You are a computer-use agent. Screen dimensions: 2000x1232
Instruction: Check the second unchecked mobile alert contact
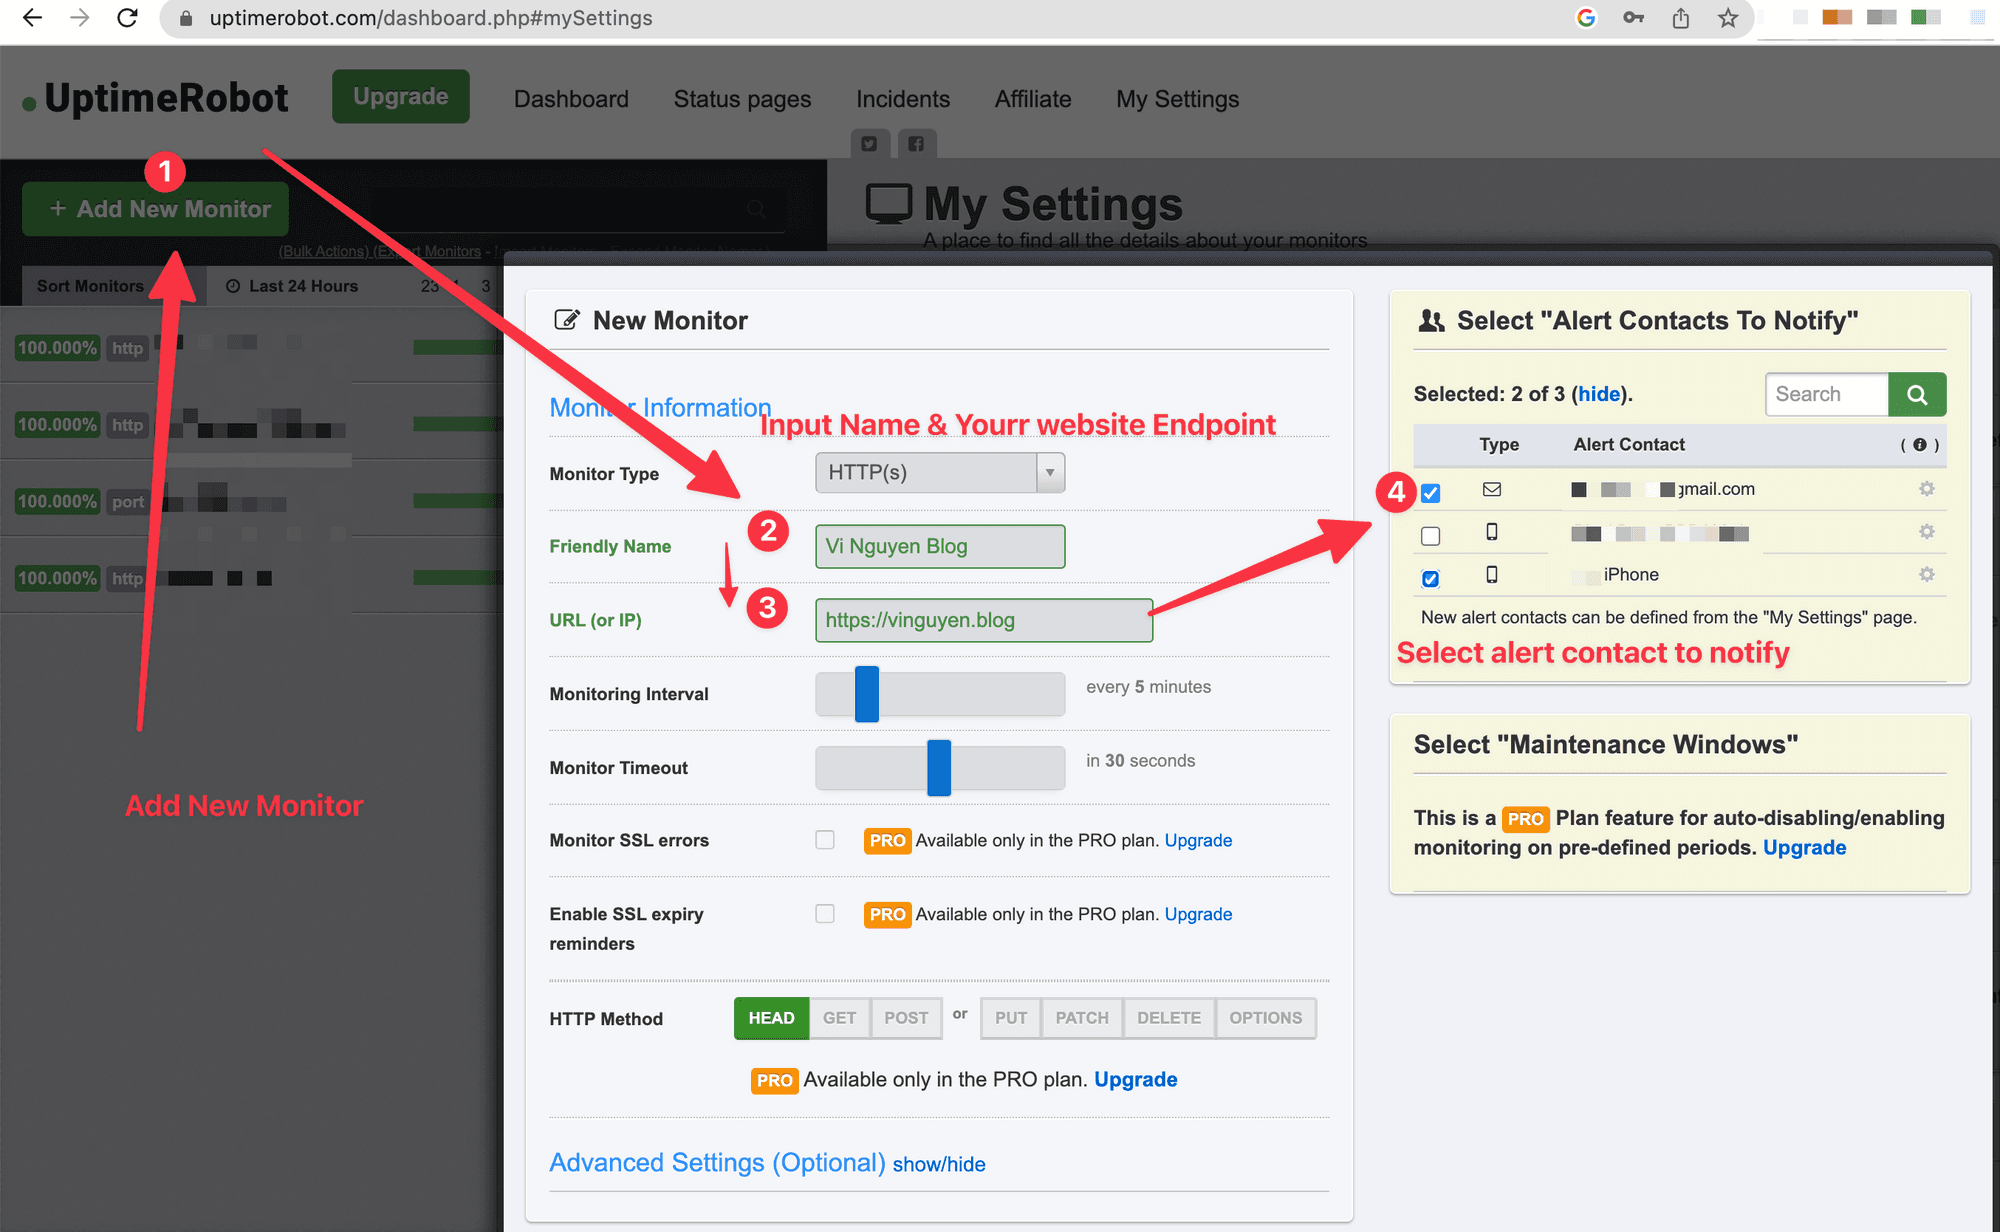pyautogui.click(x=1431, y=536)
